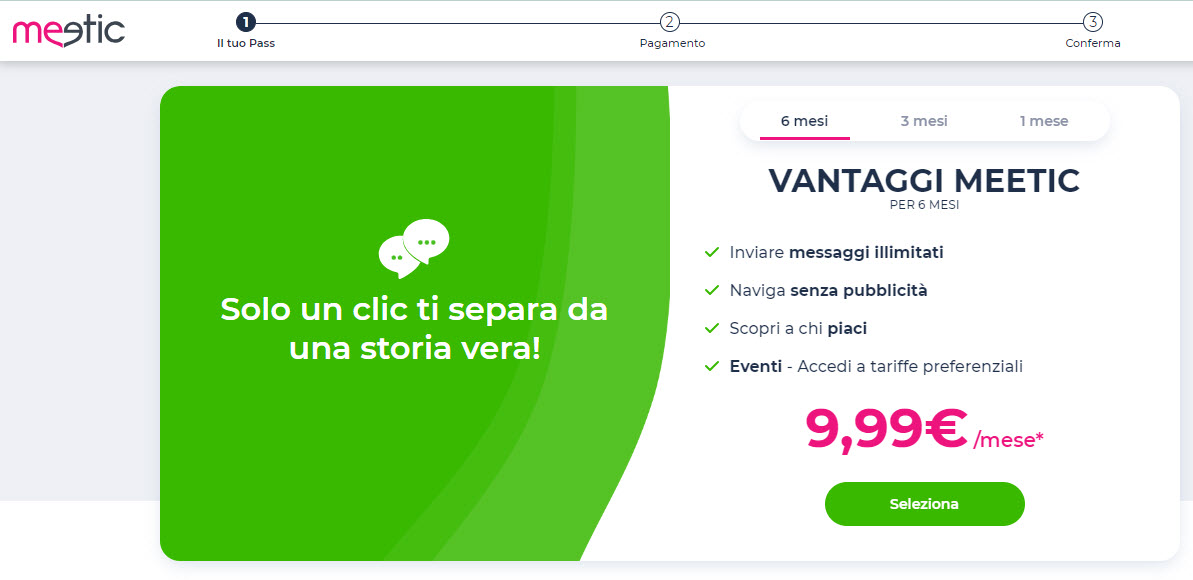The height and width of the screenshot is (580, 1193).
Task: Switch to the 1 mese tab
Action: (x=1044, y=121)
